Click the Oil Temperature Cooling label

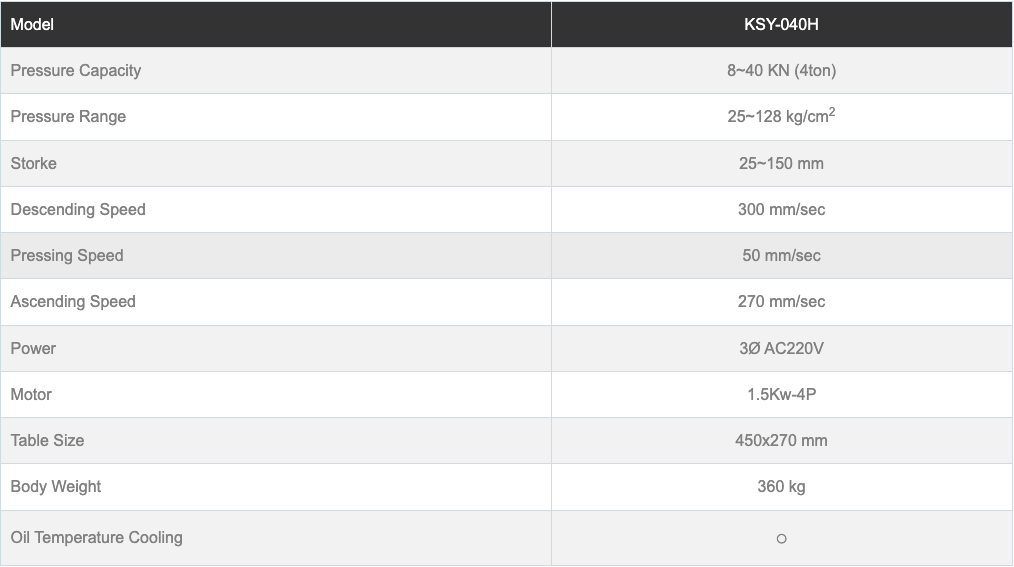point(97,537)
